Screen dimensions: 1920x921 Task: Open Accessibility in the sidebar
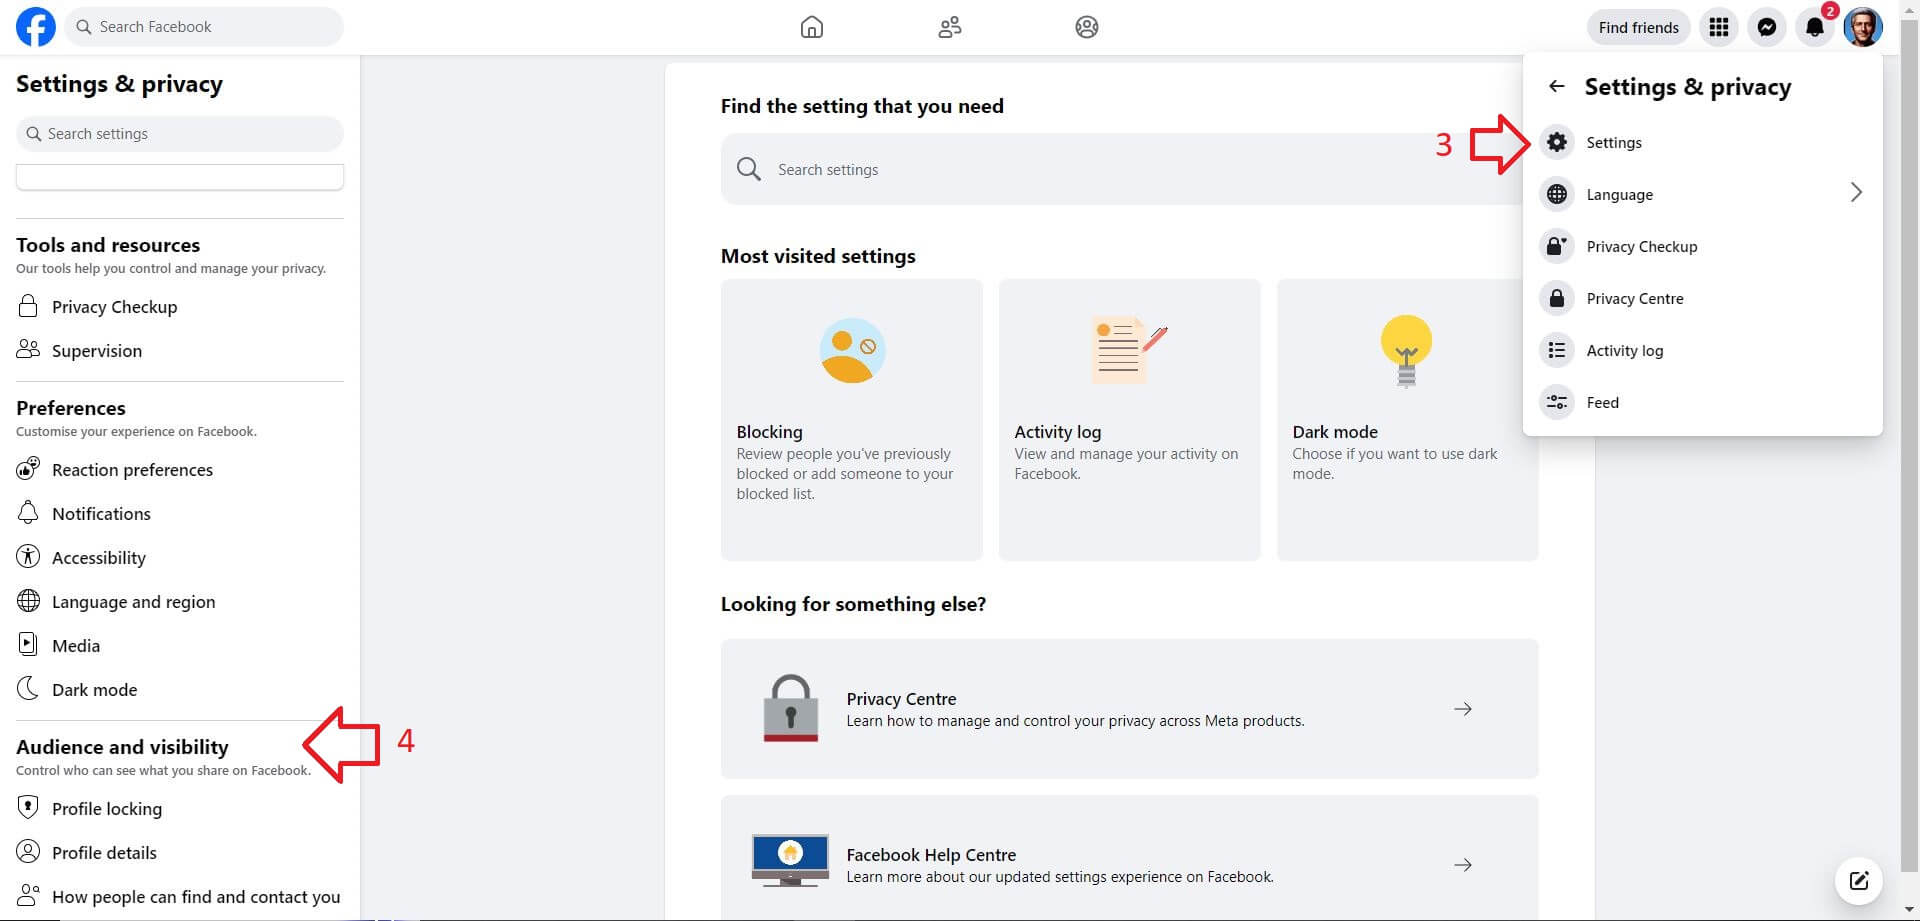click(99, 557)
